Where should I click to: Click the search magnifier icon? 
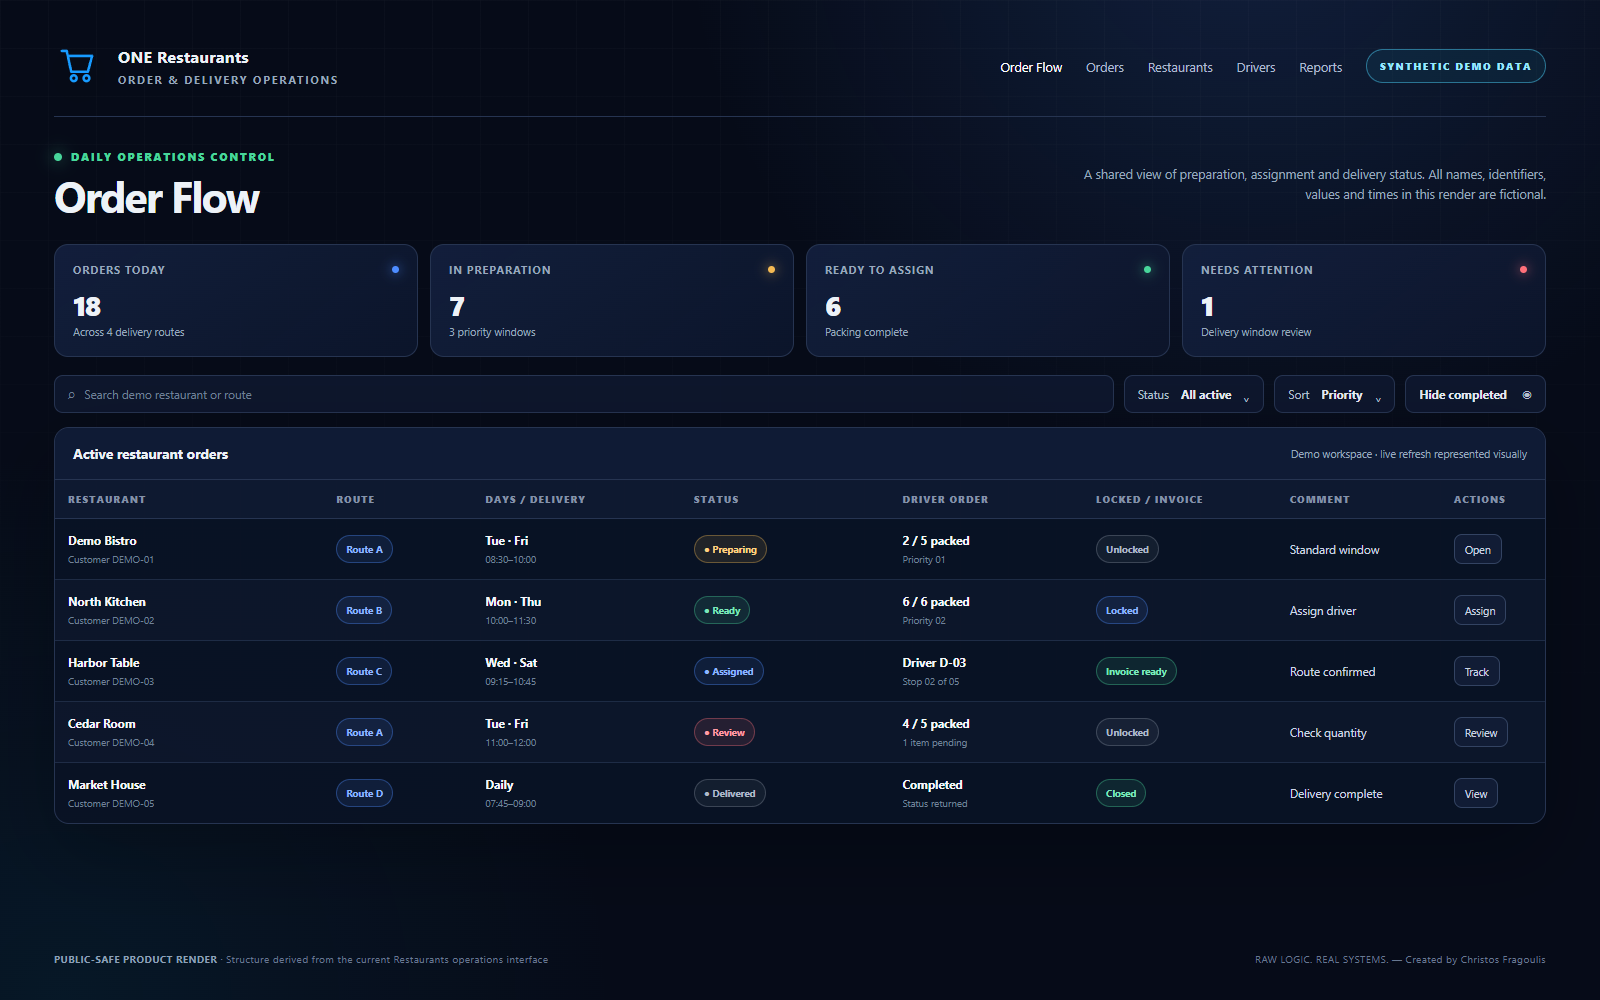click(x=71, y=395)
